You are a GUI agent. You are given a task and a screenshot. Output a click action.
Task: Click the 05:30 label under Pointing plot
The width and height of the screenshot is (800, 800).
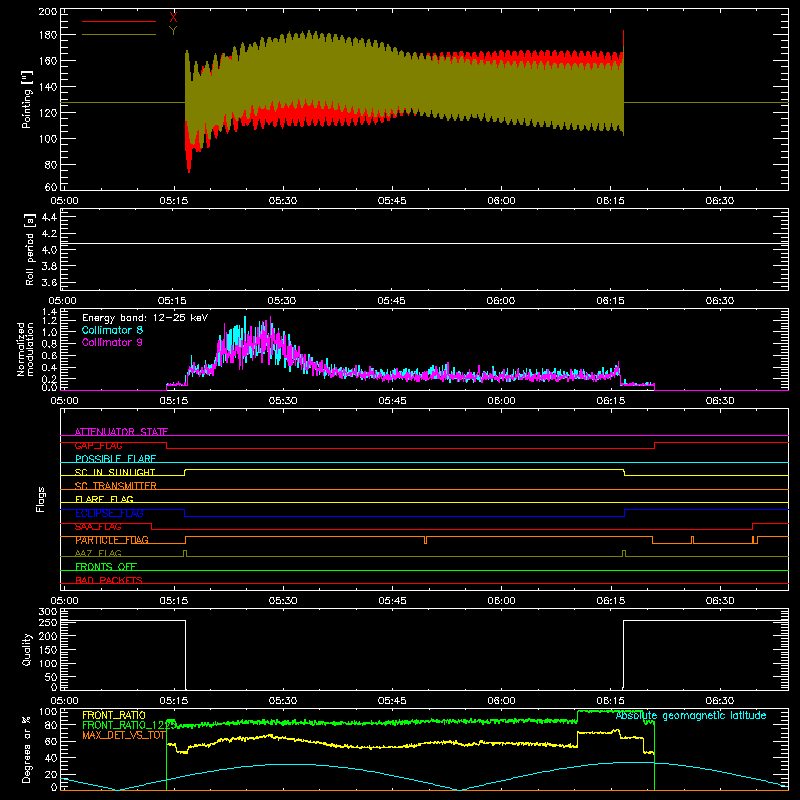tap(283, 201)
